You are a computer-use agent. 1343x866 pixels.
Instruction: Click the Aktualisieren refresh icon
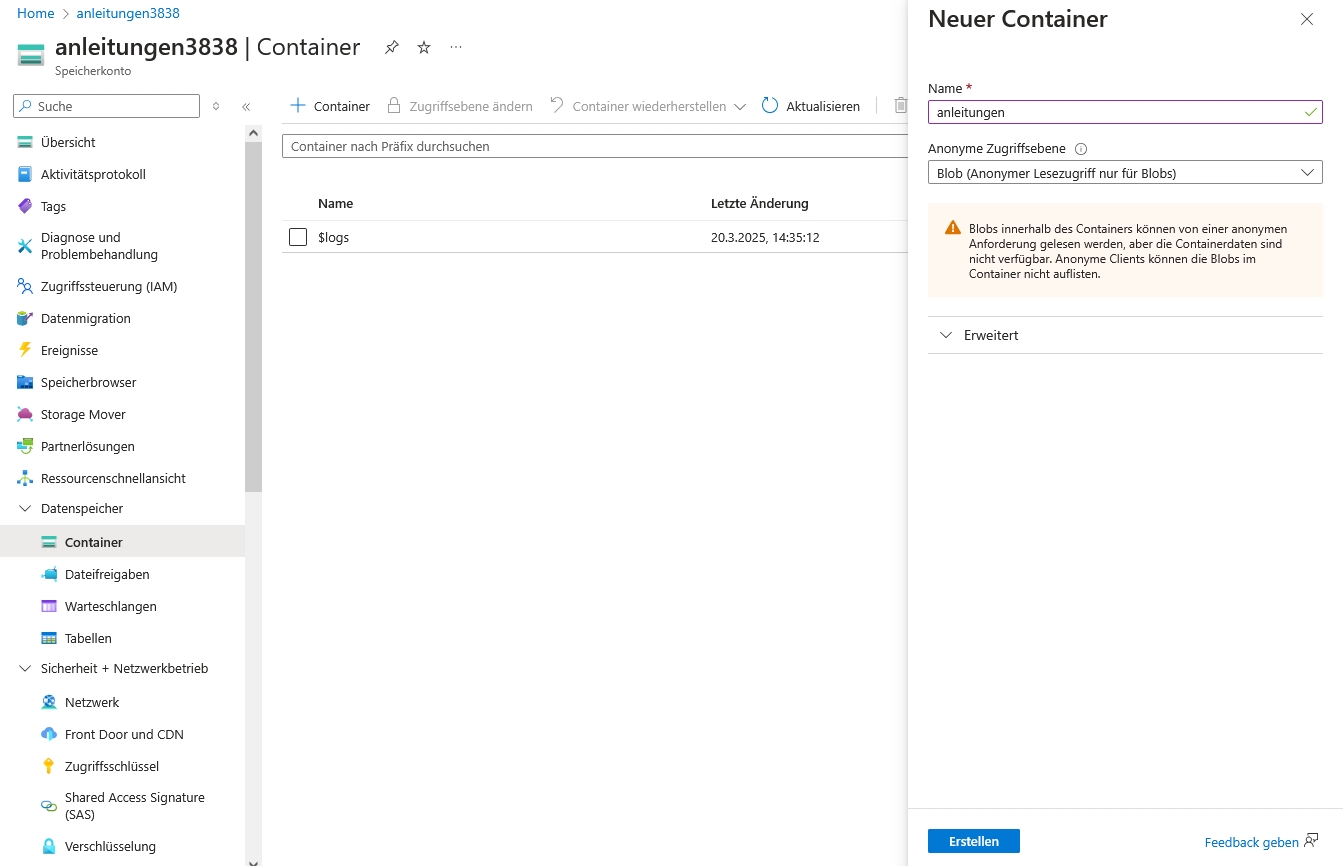pos(770,106)
